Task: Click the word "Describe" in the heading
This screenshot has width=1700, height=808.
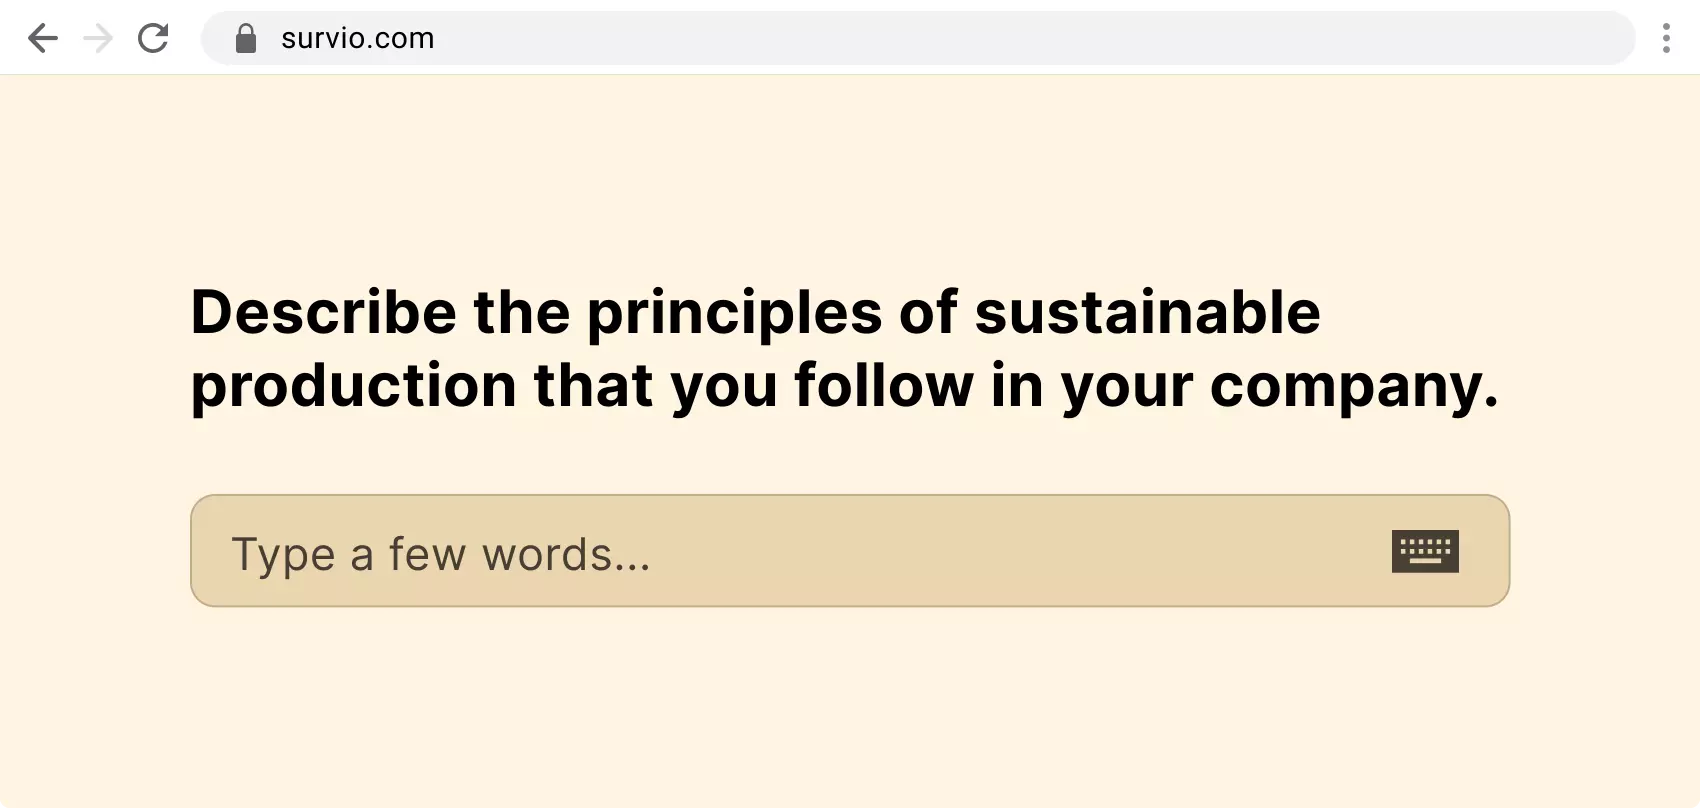Action: [x=324, y=312]
